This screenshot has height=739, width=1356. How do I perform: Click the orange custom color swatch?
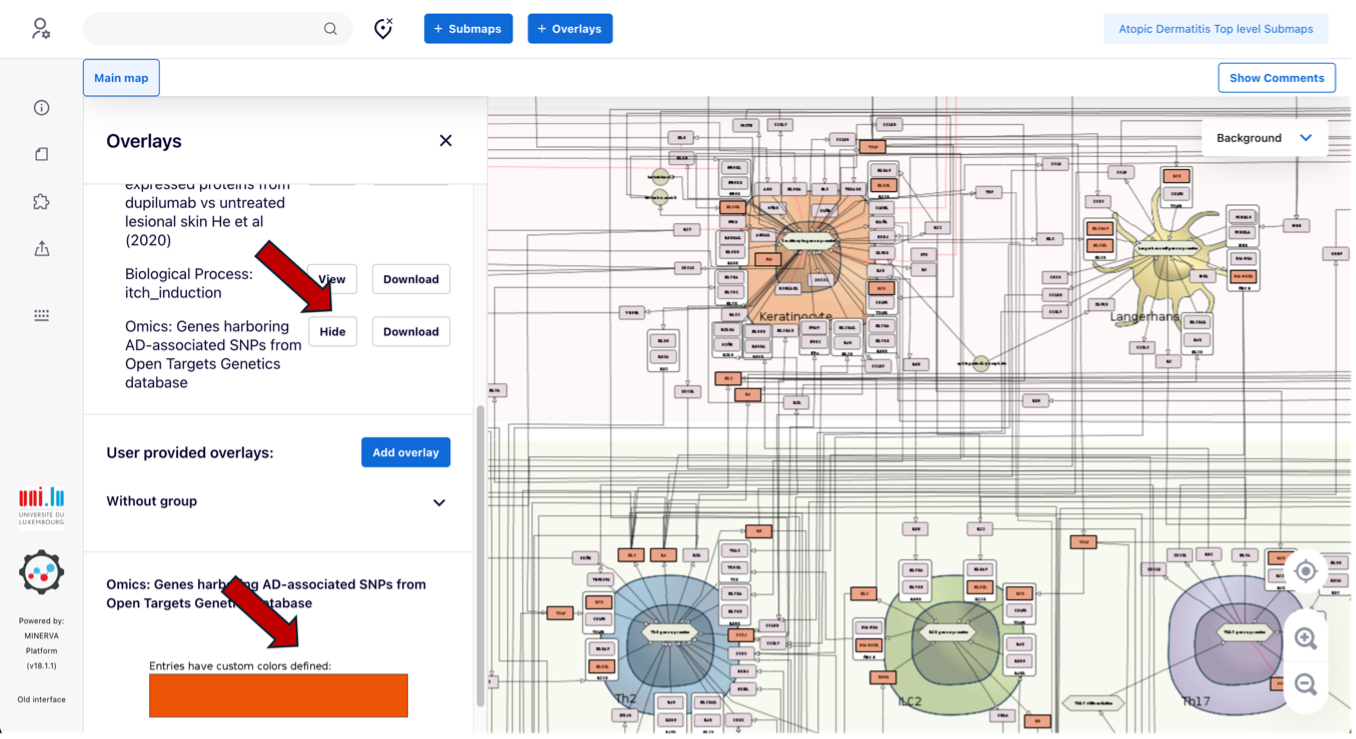click(278, 695)
